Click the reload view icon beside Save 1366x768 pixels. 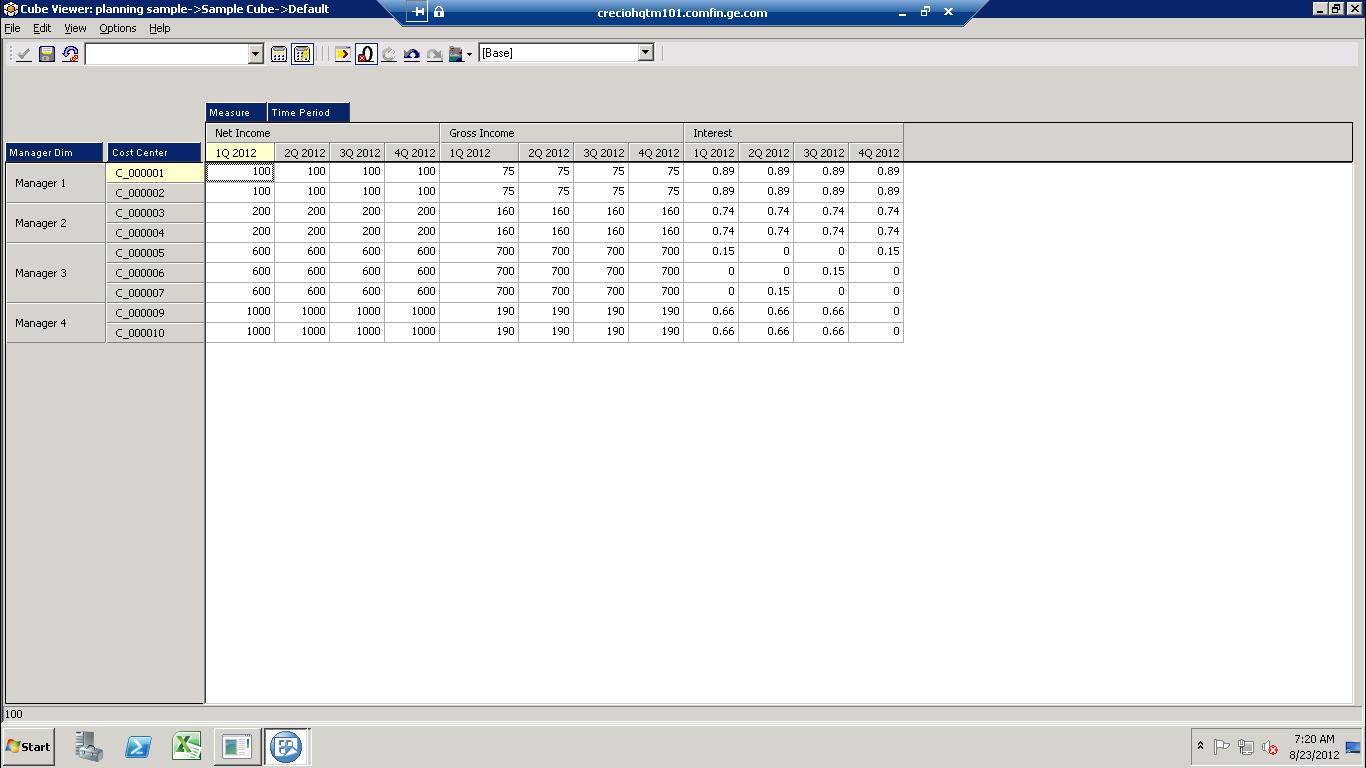(x=70, y=54)
